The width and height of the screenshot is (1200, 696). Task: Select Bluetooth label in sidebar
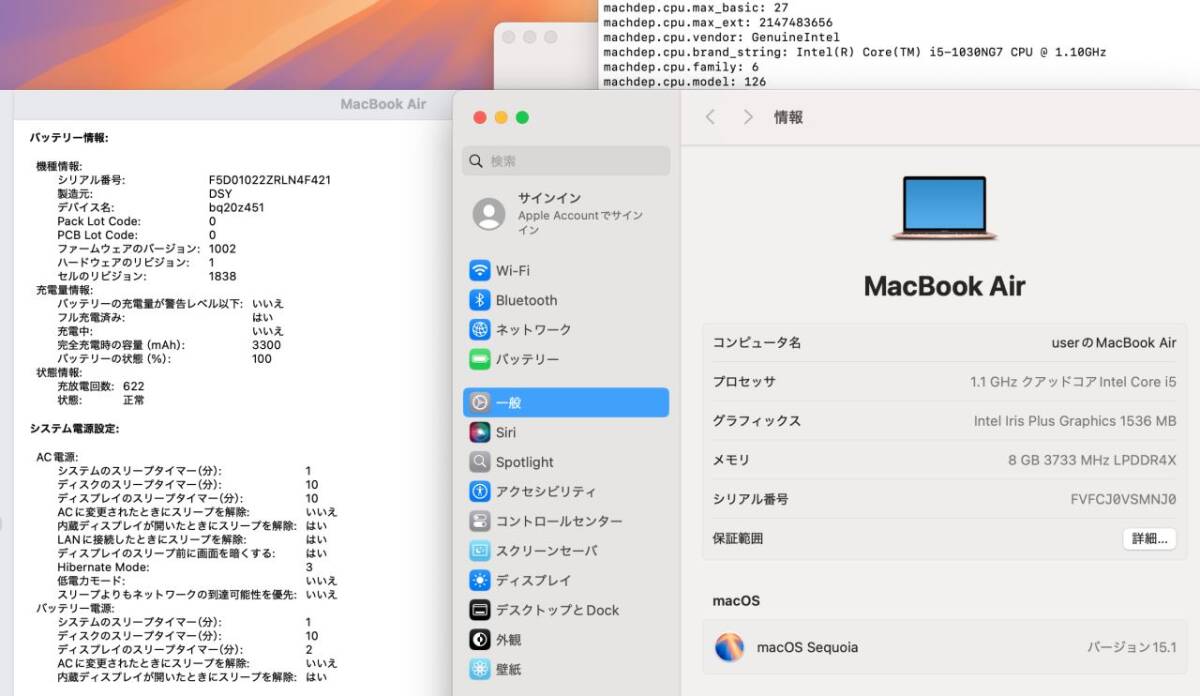point(527,300)
